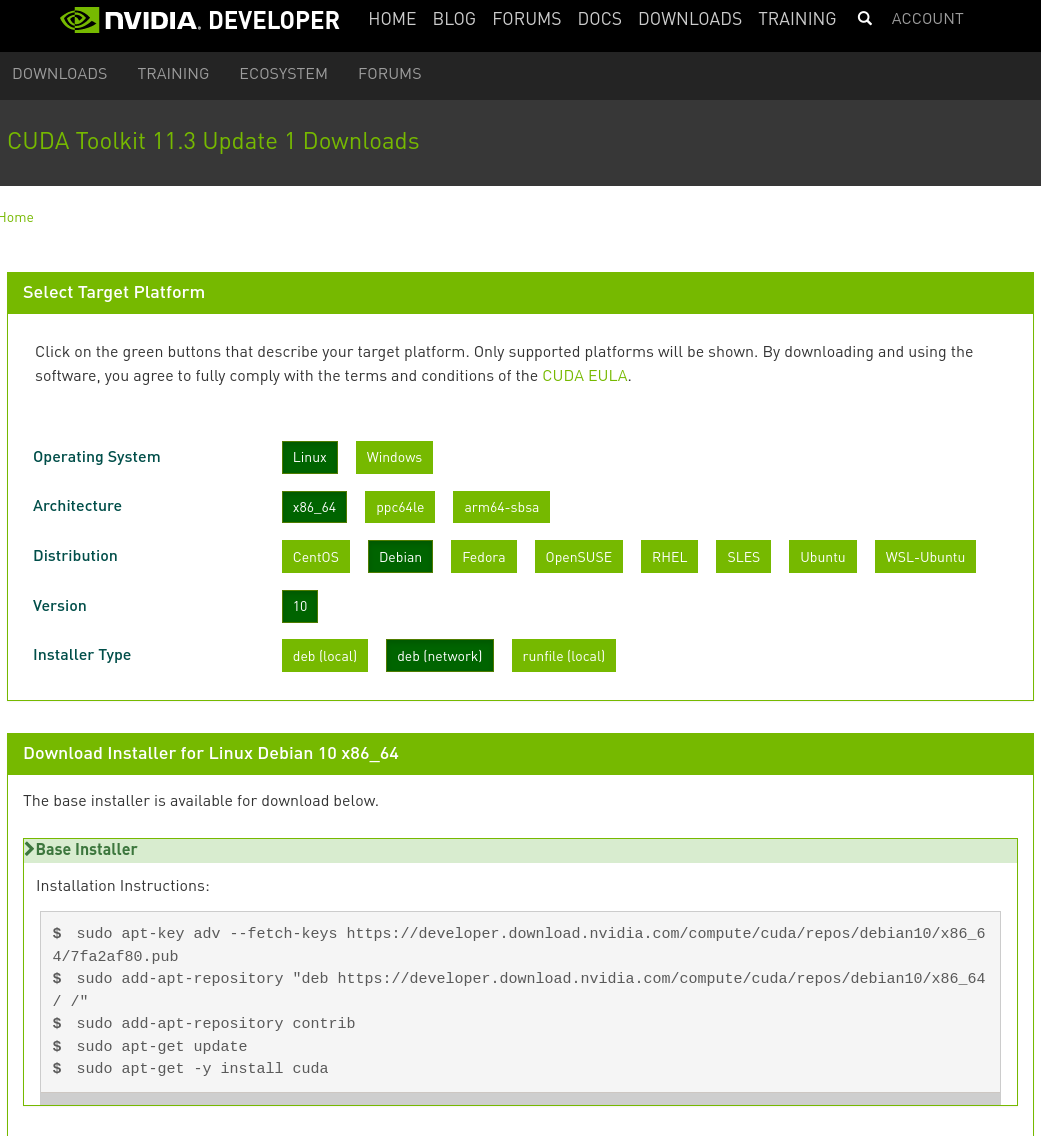Open the search magnifier icon
The height and width of the screenshot is (1136, 1041).
tap(864, 19)
